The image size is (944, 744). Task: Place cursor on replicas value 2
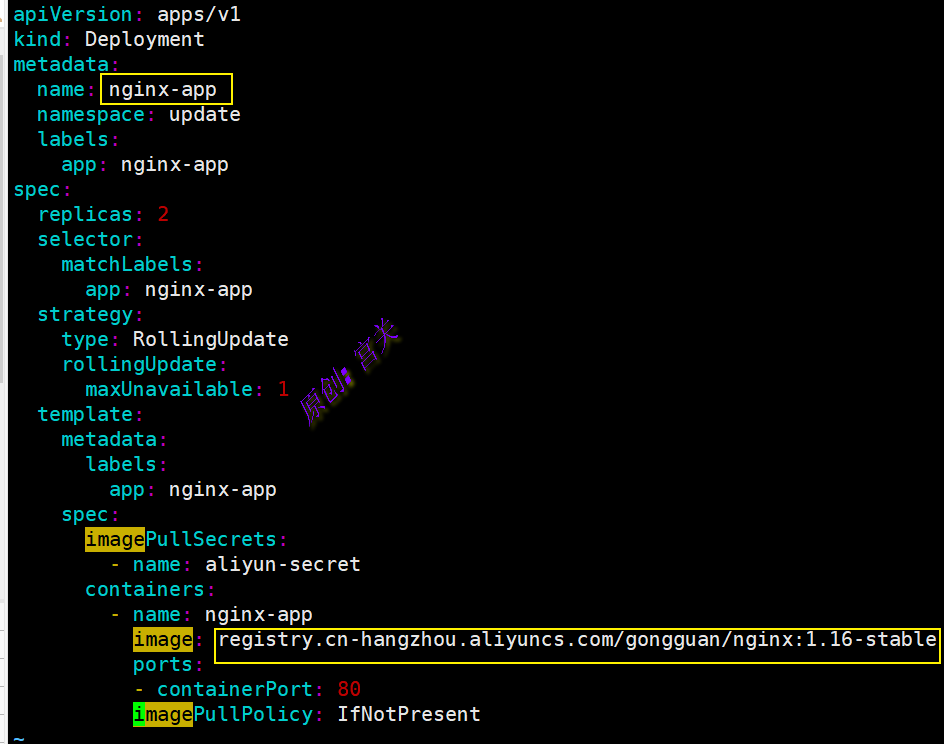click(x=163, y=214)
